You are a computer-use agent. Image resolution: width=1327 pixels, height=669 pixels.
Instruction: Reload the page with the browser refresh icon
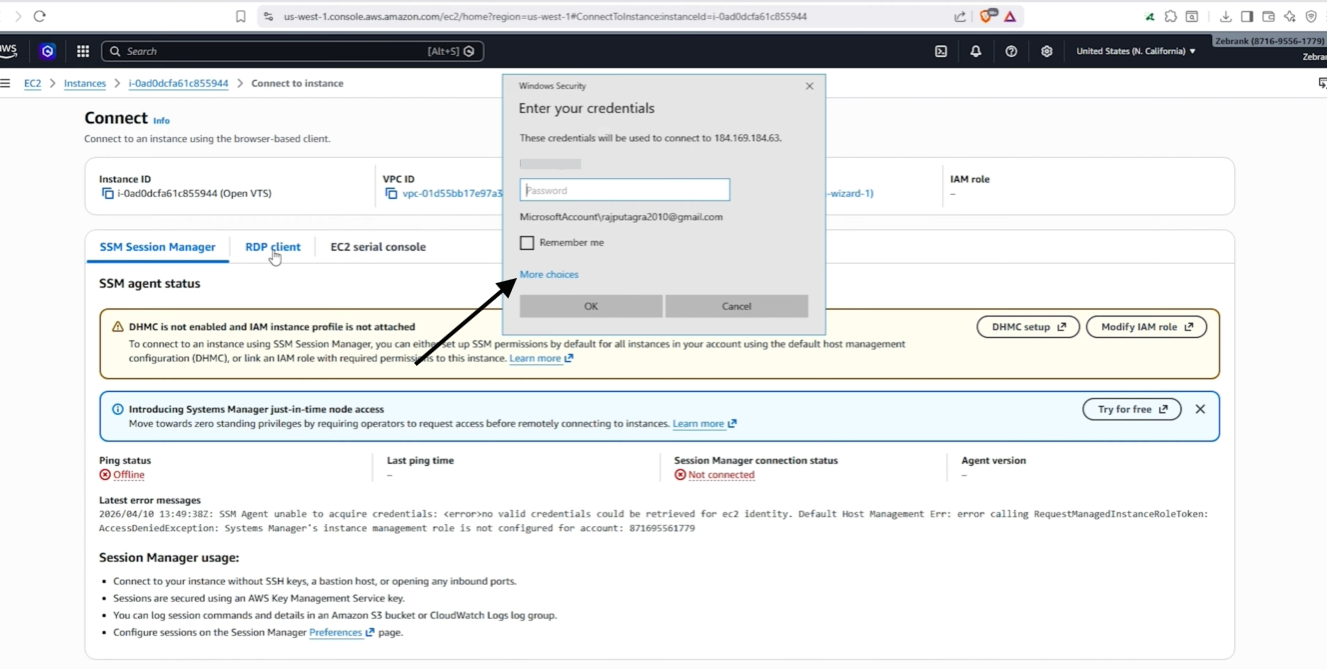[x=40, y=16]
